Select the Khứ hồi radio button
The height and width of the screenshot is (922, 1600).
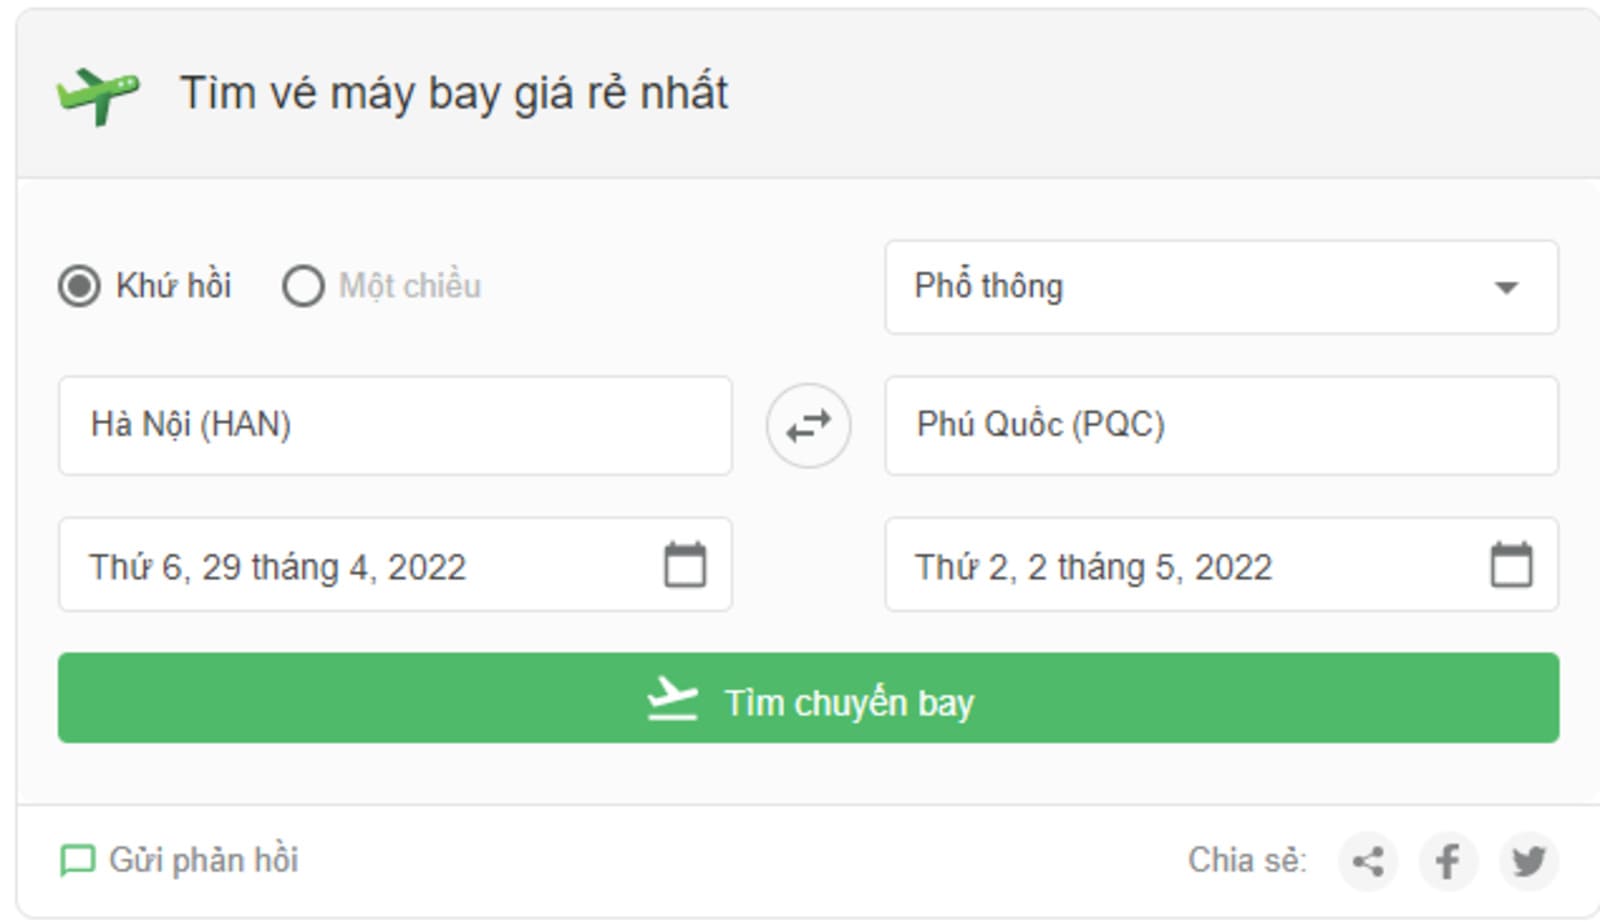[79, 286]
